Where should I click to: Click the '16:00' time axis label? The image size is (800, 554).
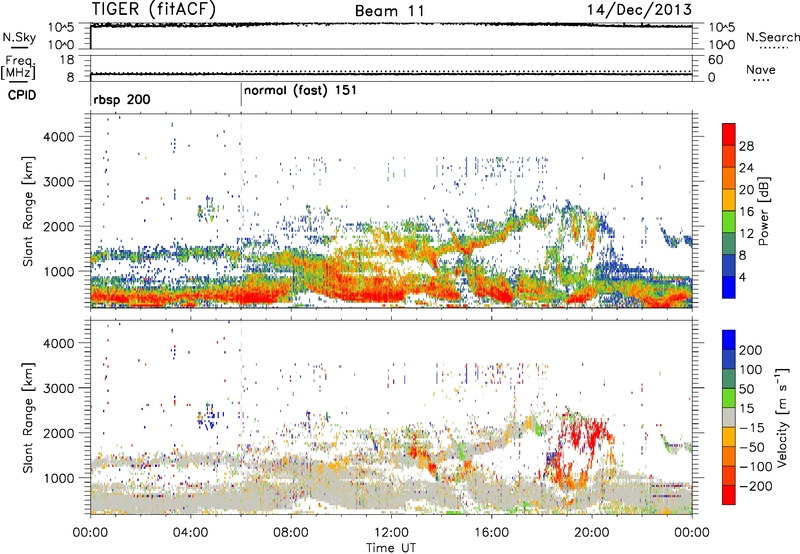click(x=491, y=533)
